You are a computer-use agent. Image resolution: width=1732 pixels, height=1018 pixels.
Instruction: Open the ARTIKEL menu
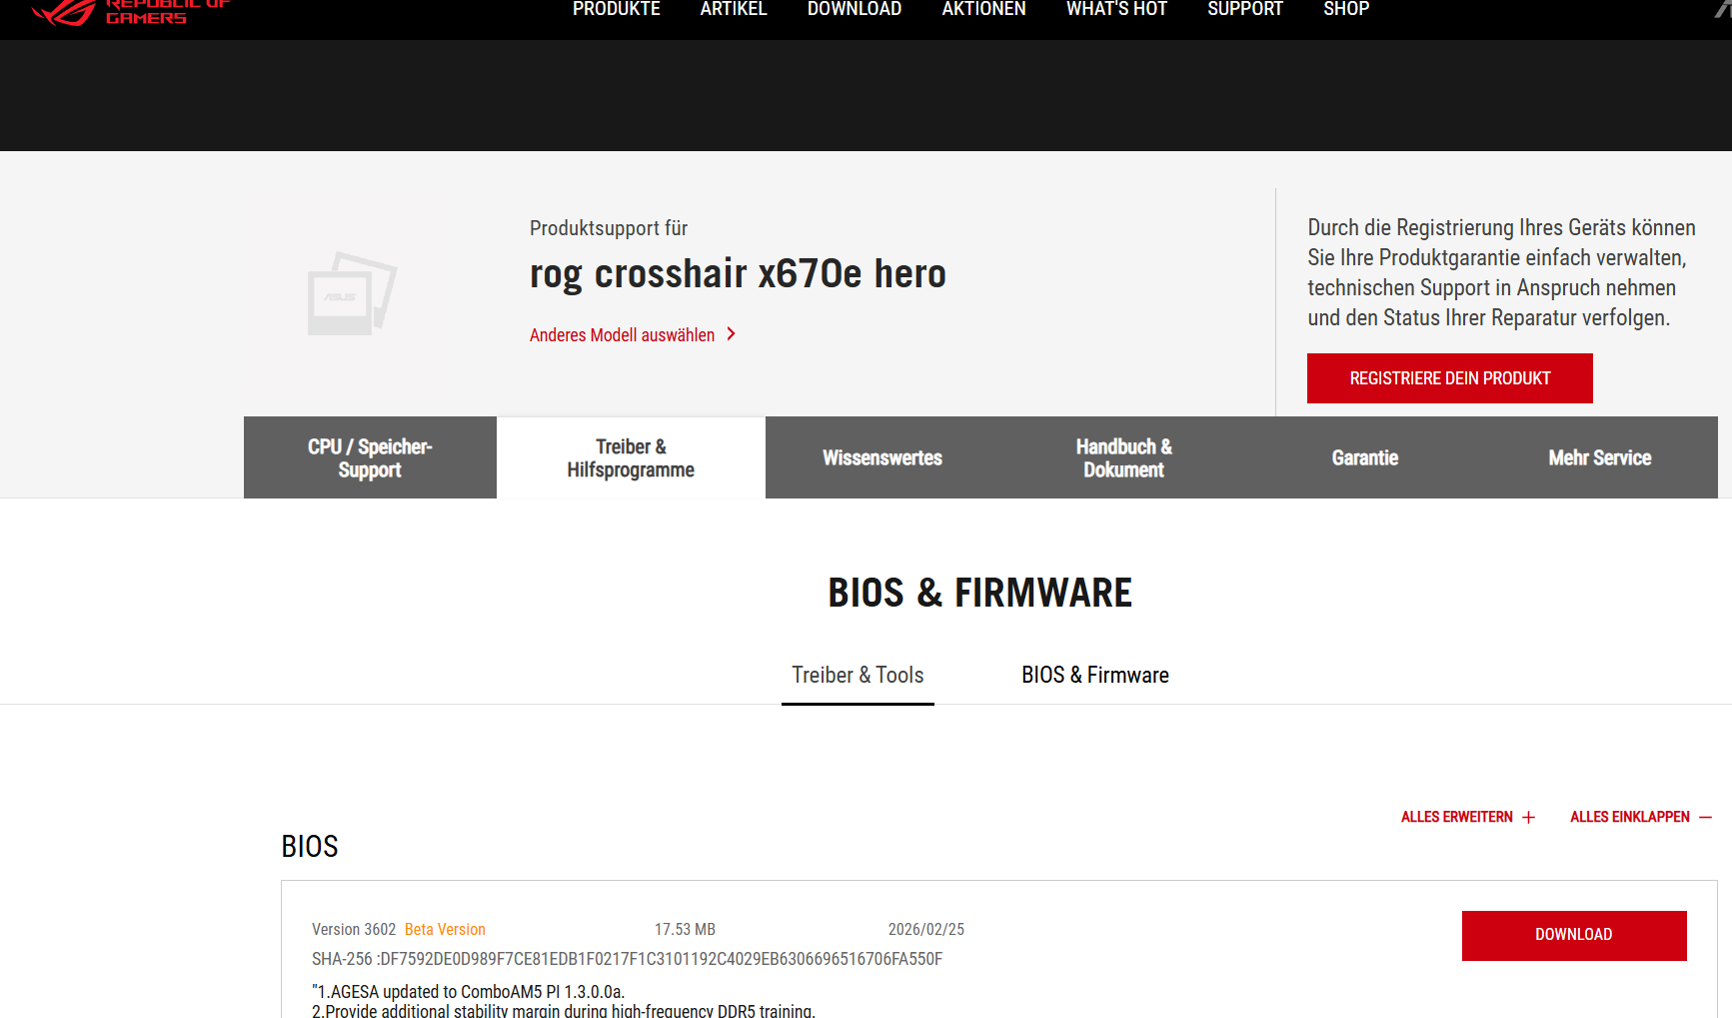733,9
